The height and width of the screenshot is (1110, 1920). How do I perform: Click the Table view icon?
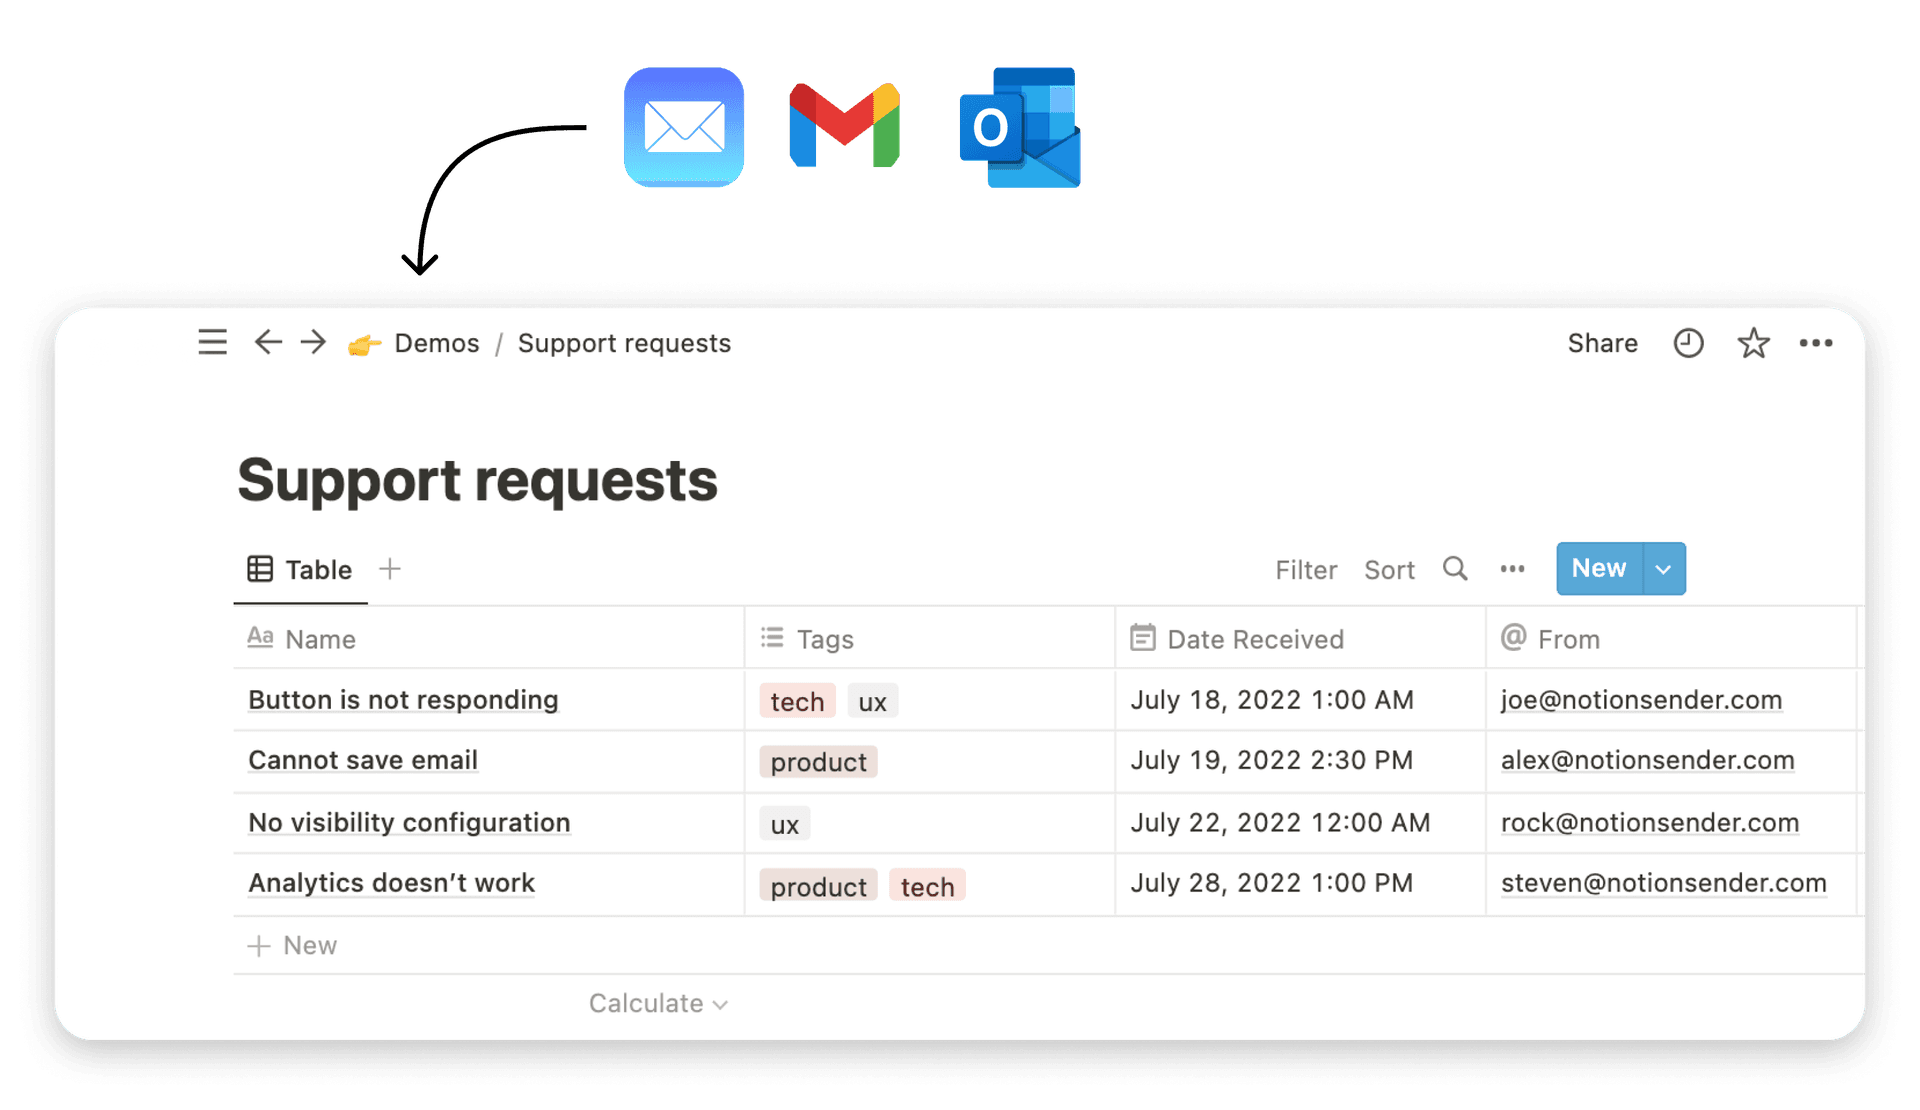(258, 568)
